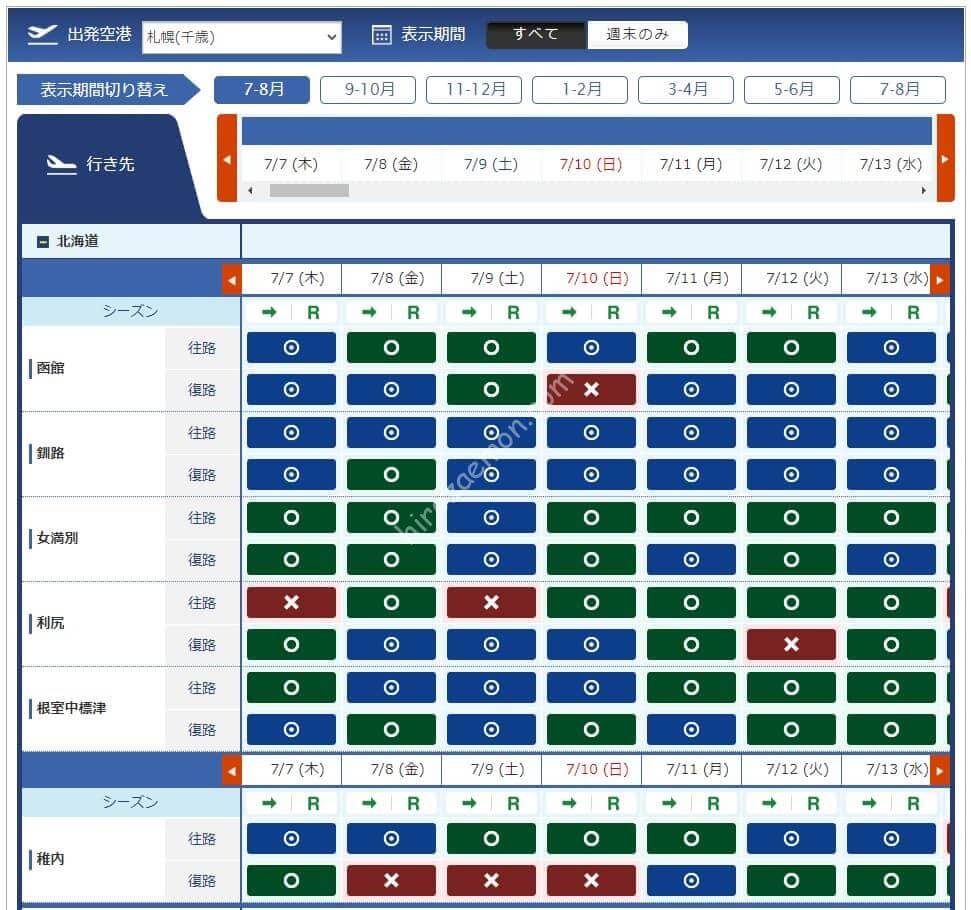Image resolution: width=971 pixels, height=910 pixels.
Task: Click the horizontal date scrollbar thumb
Action: [x=309, y=191]
